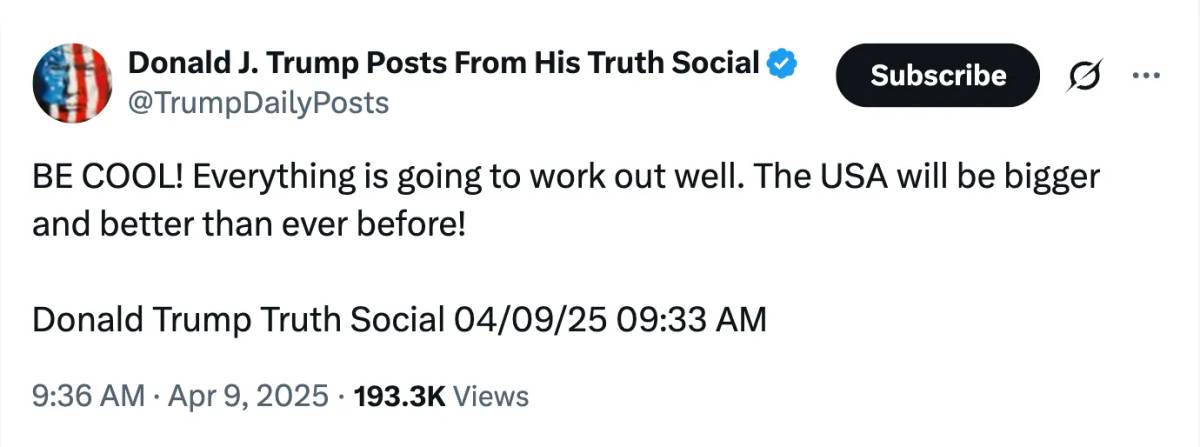
Task: Click the blue verified checkmark badge
Action: [x=783, y=64]
